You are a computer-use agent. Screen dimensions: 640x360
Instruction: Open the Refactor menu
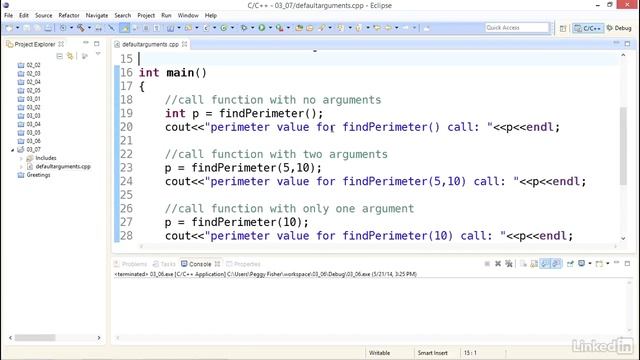[69, 16]
